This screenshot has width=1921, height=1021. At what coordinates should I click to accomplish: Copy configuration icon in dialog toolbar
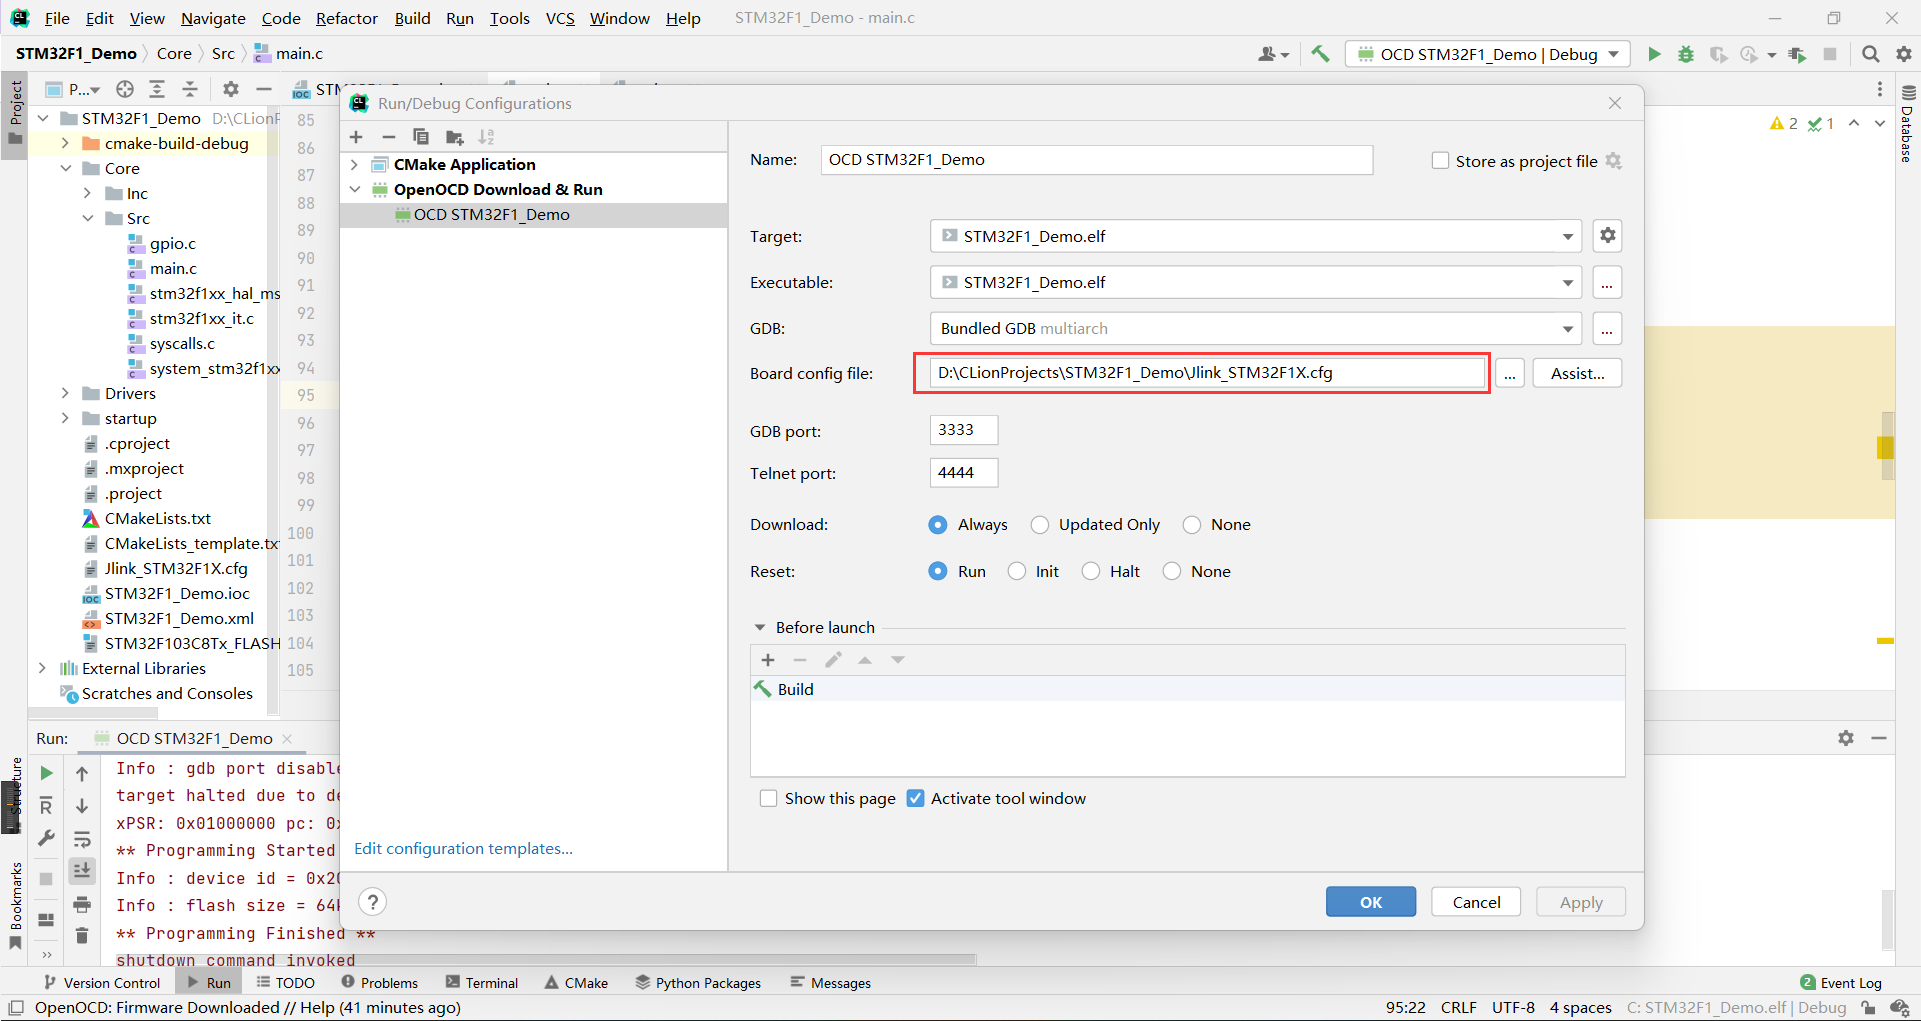click(x=421, y=137)
